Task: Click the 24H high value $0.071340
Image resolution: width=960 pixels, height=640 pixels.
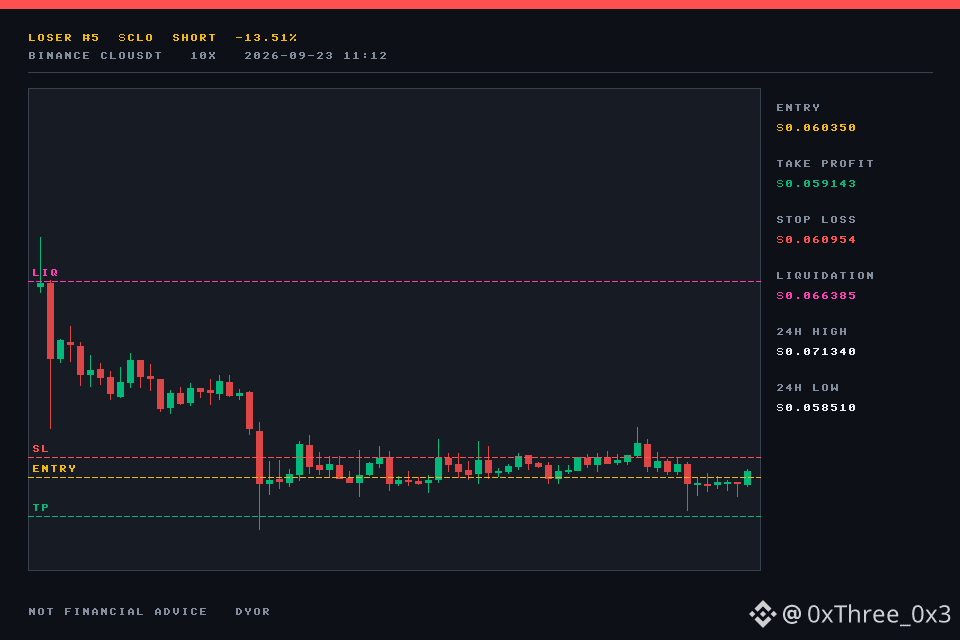Action: [816, 352]
